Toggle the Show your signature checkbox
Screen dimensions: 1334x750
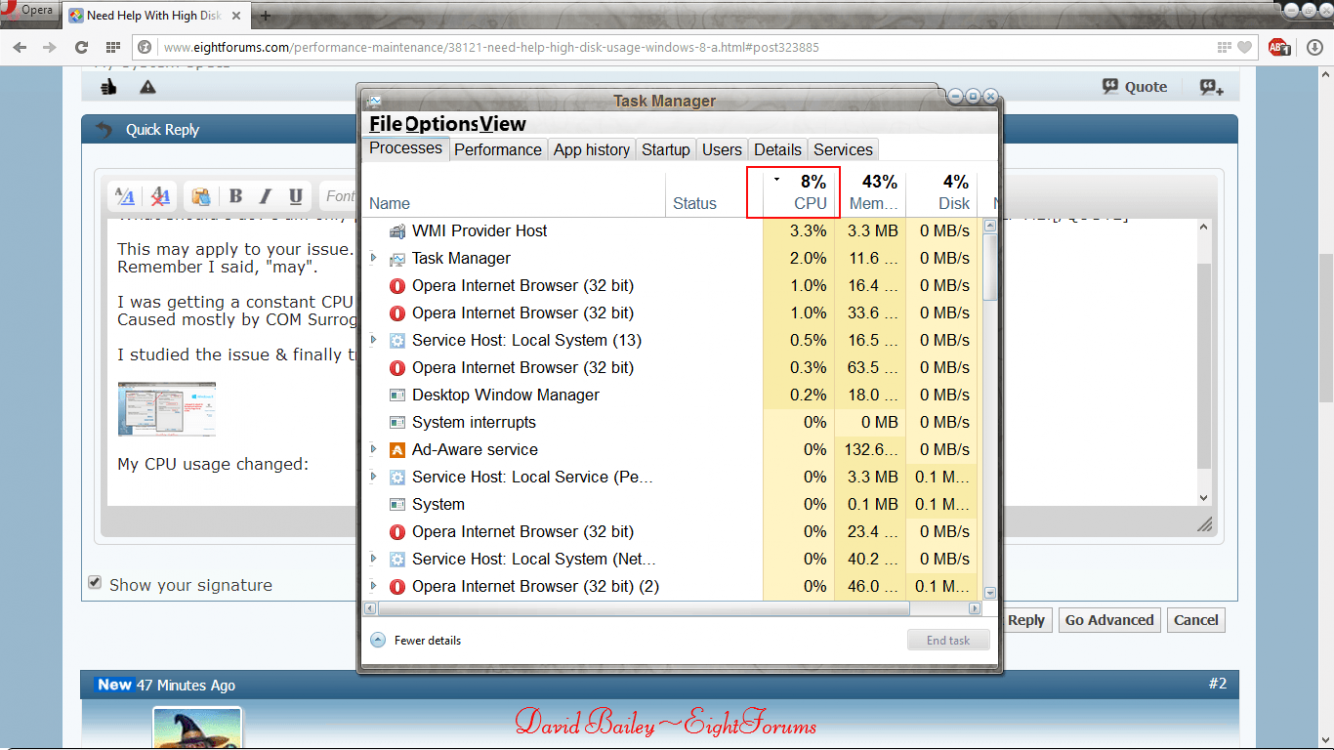coord(95,583)
